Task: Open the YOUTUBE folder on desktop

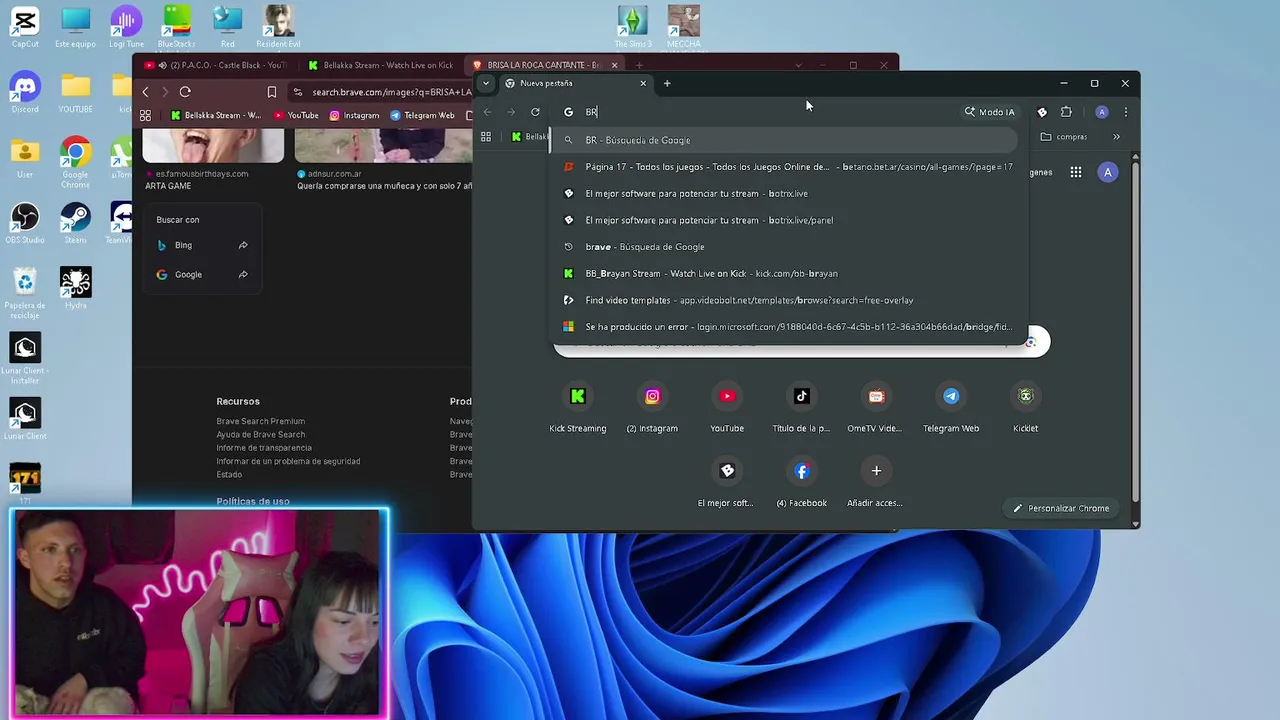Action: (x=75, y=92)
